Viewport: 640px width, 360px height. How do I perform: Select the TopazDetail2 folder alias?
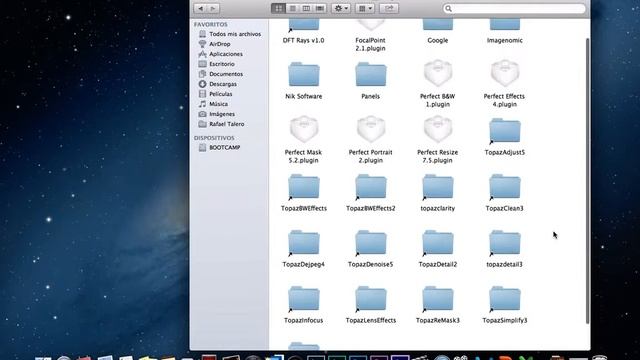(438, 242)
